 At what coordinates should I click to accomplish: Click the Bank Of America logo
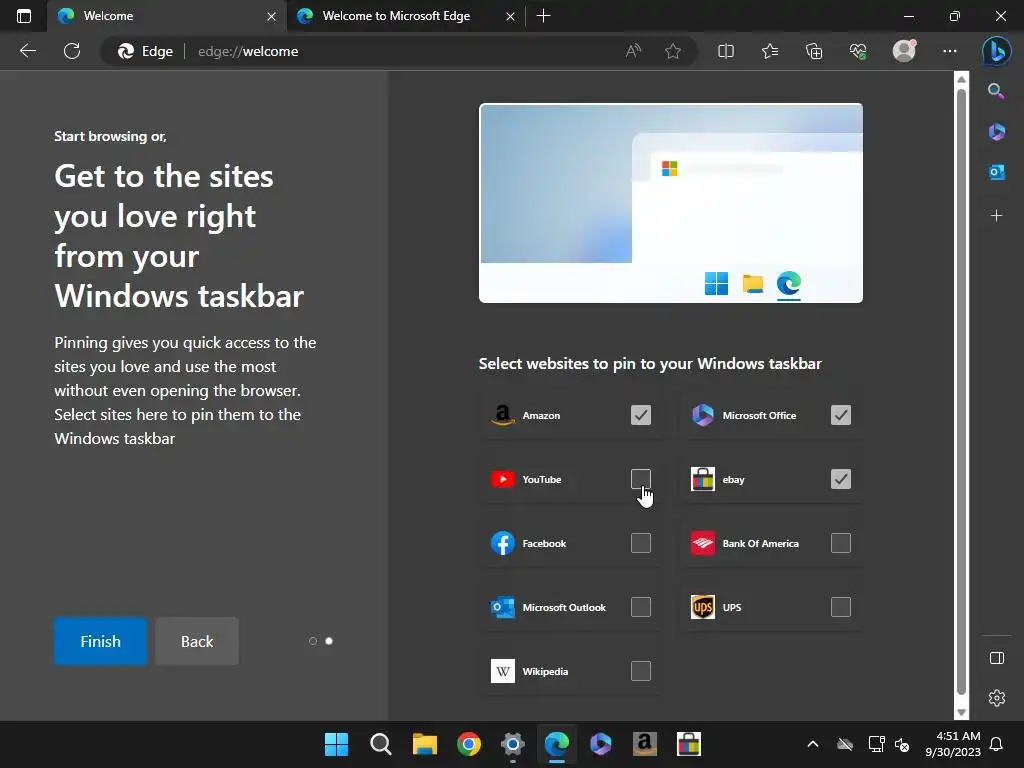coord(703,543)
